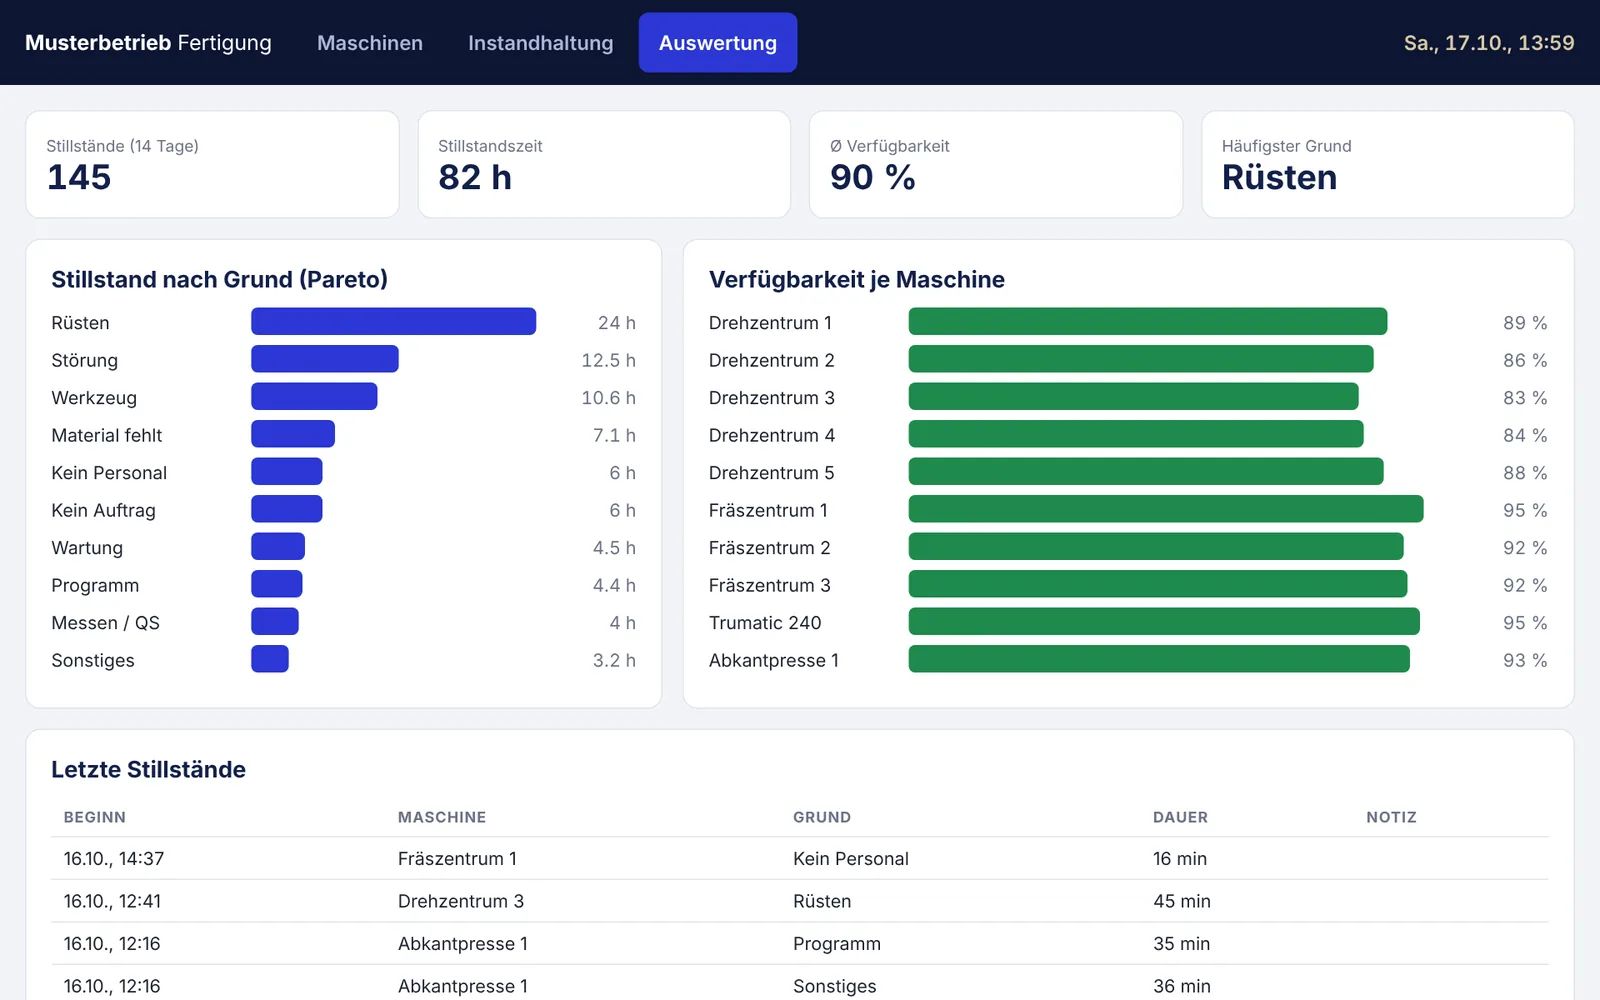
Task: Sort table by DAUER column header
Action: pyautogui.click(x=1180, y=817)
